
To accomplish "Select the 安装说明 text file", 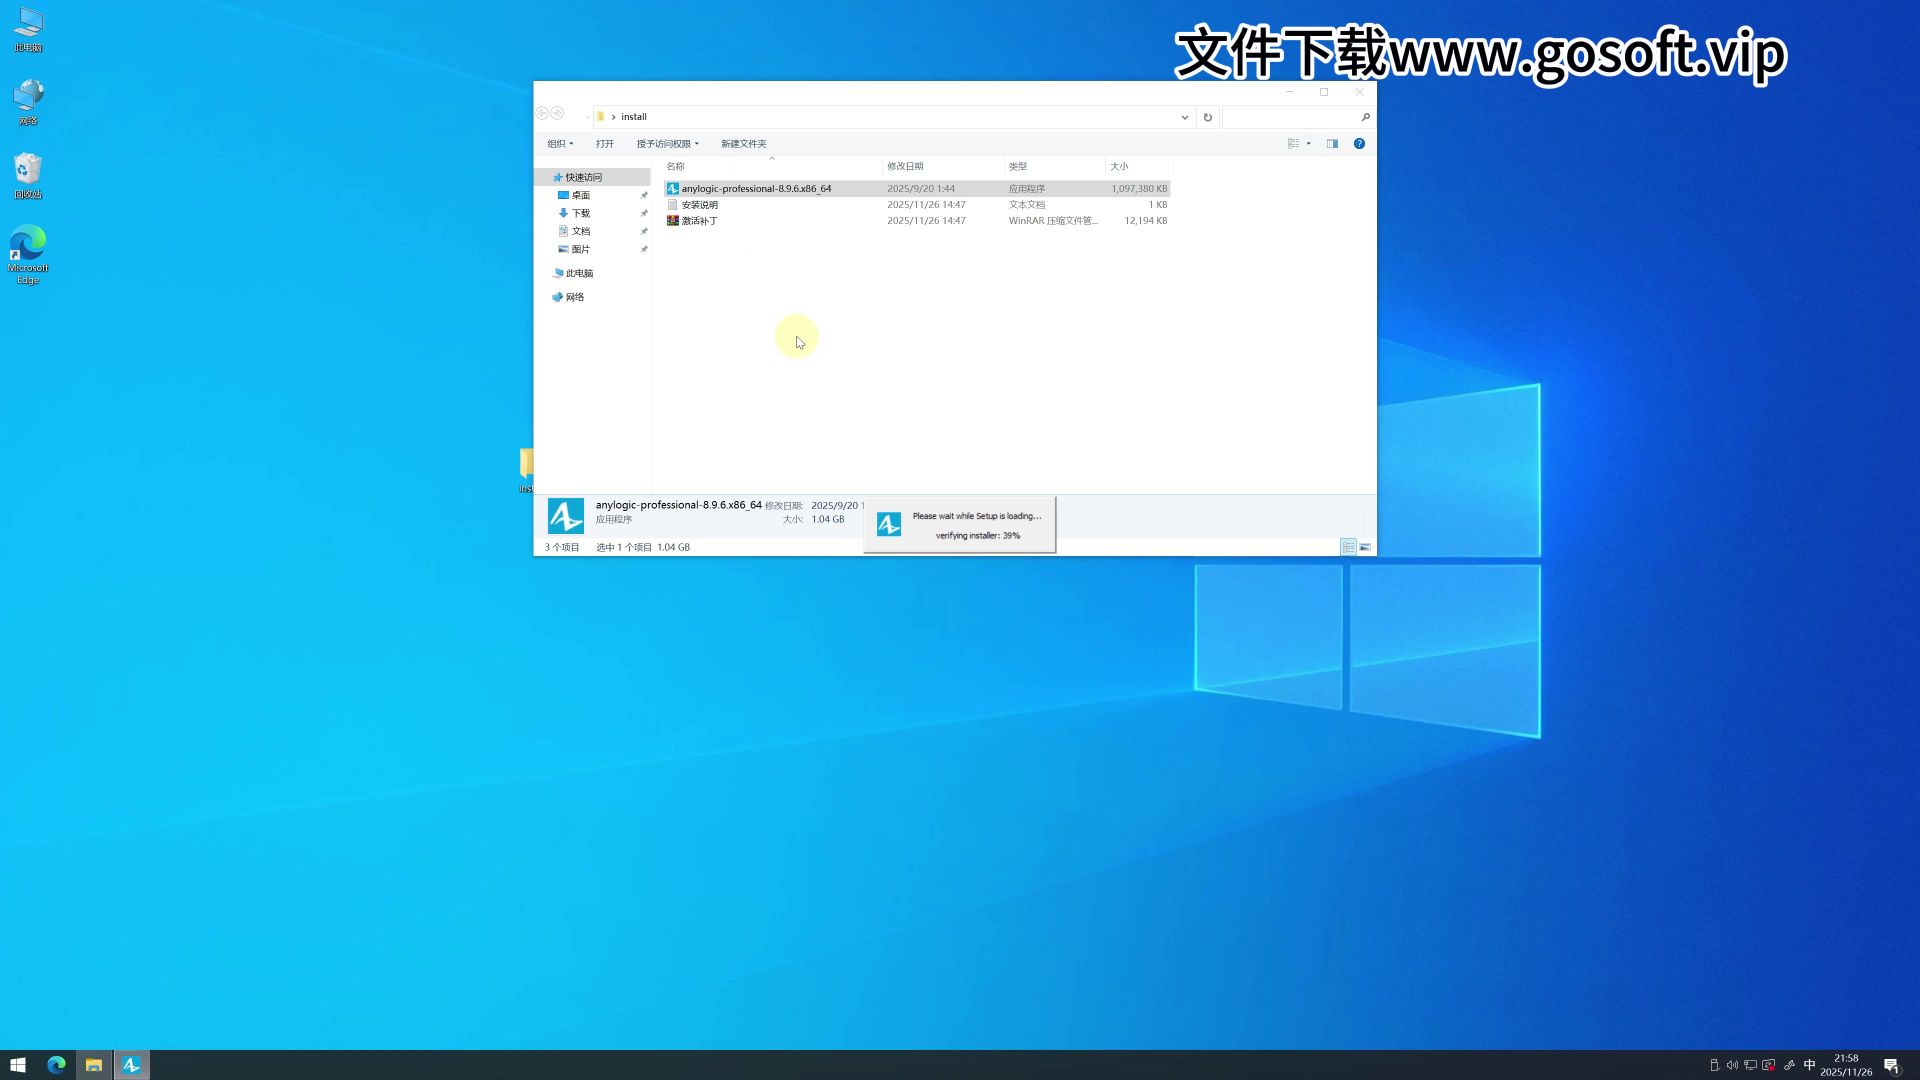I will coord(699,204).
